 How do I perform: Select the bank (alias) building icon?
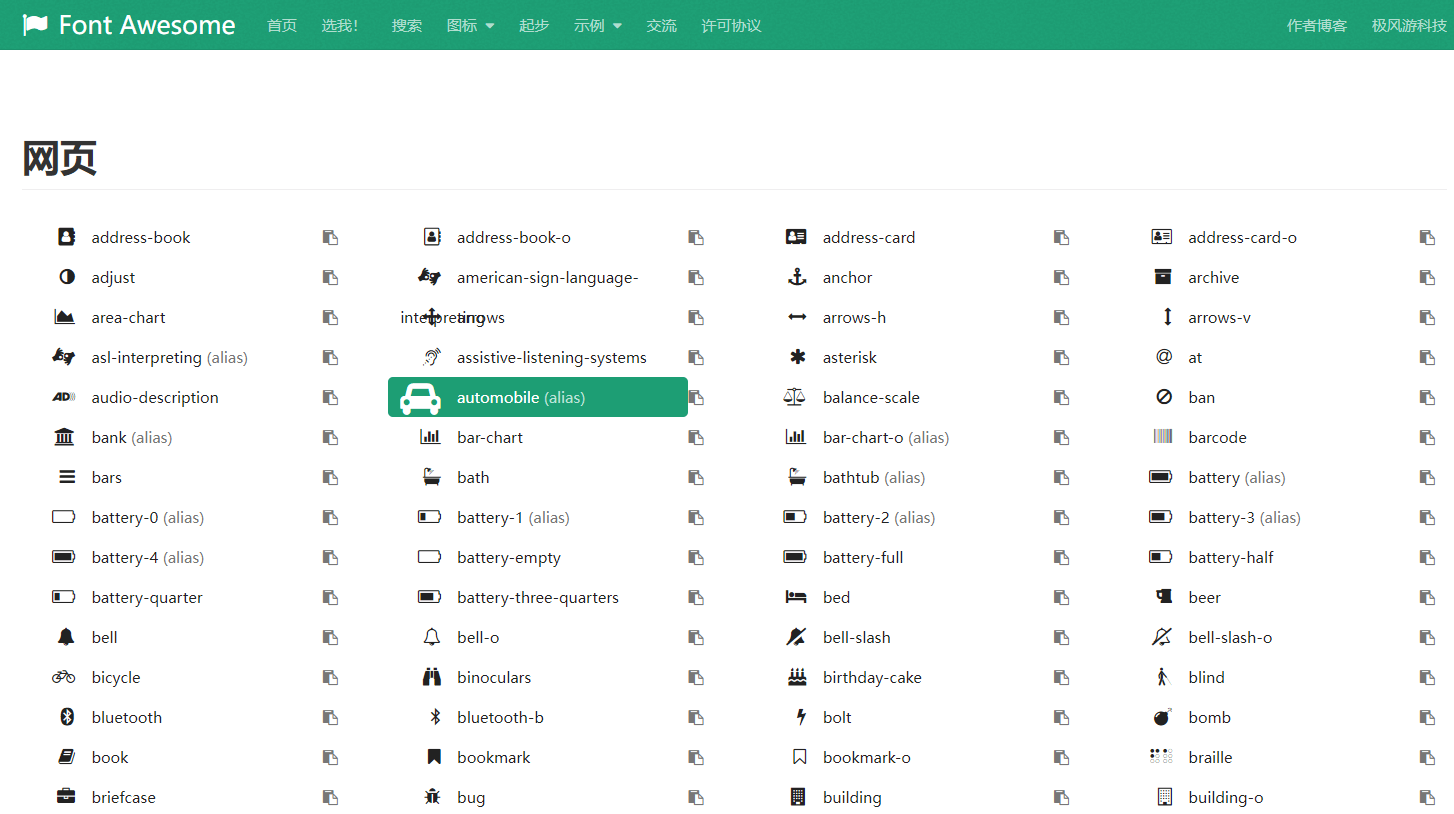point(64,437)
